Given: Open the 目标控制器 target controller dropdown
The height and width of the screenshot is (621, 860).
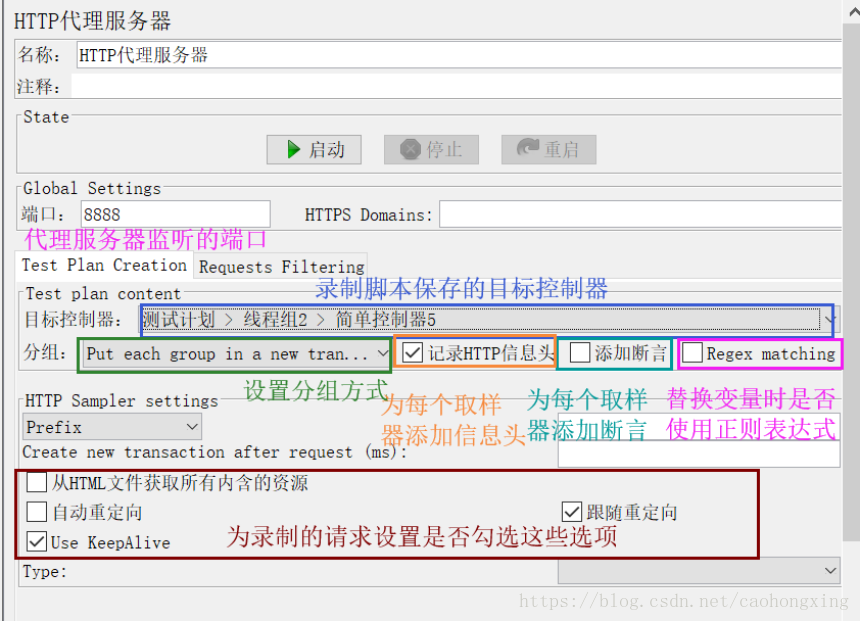Looking at the screenshot, I should click(x=487, y=319).
